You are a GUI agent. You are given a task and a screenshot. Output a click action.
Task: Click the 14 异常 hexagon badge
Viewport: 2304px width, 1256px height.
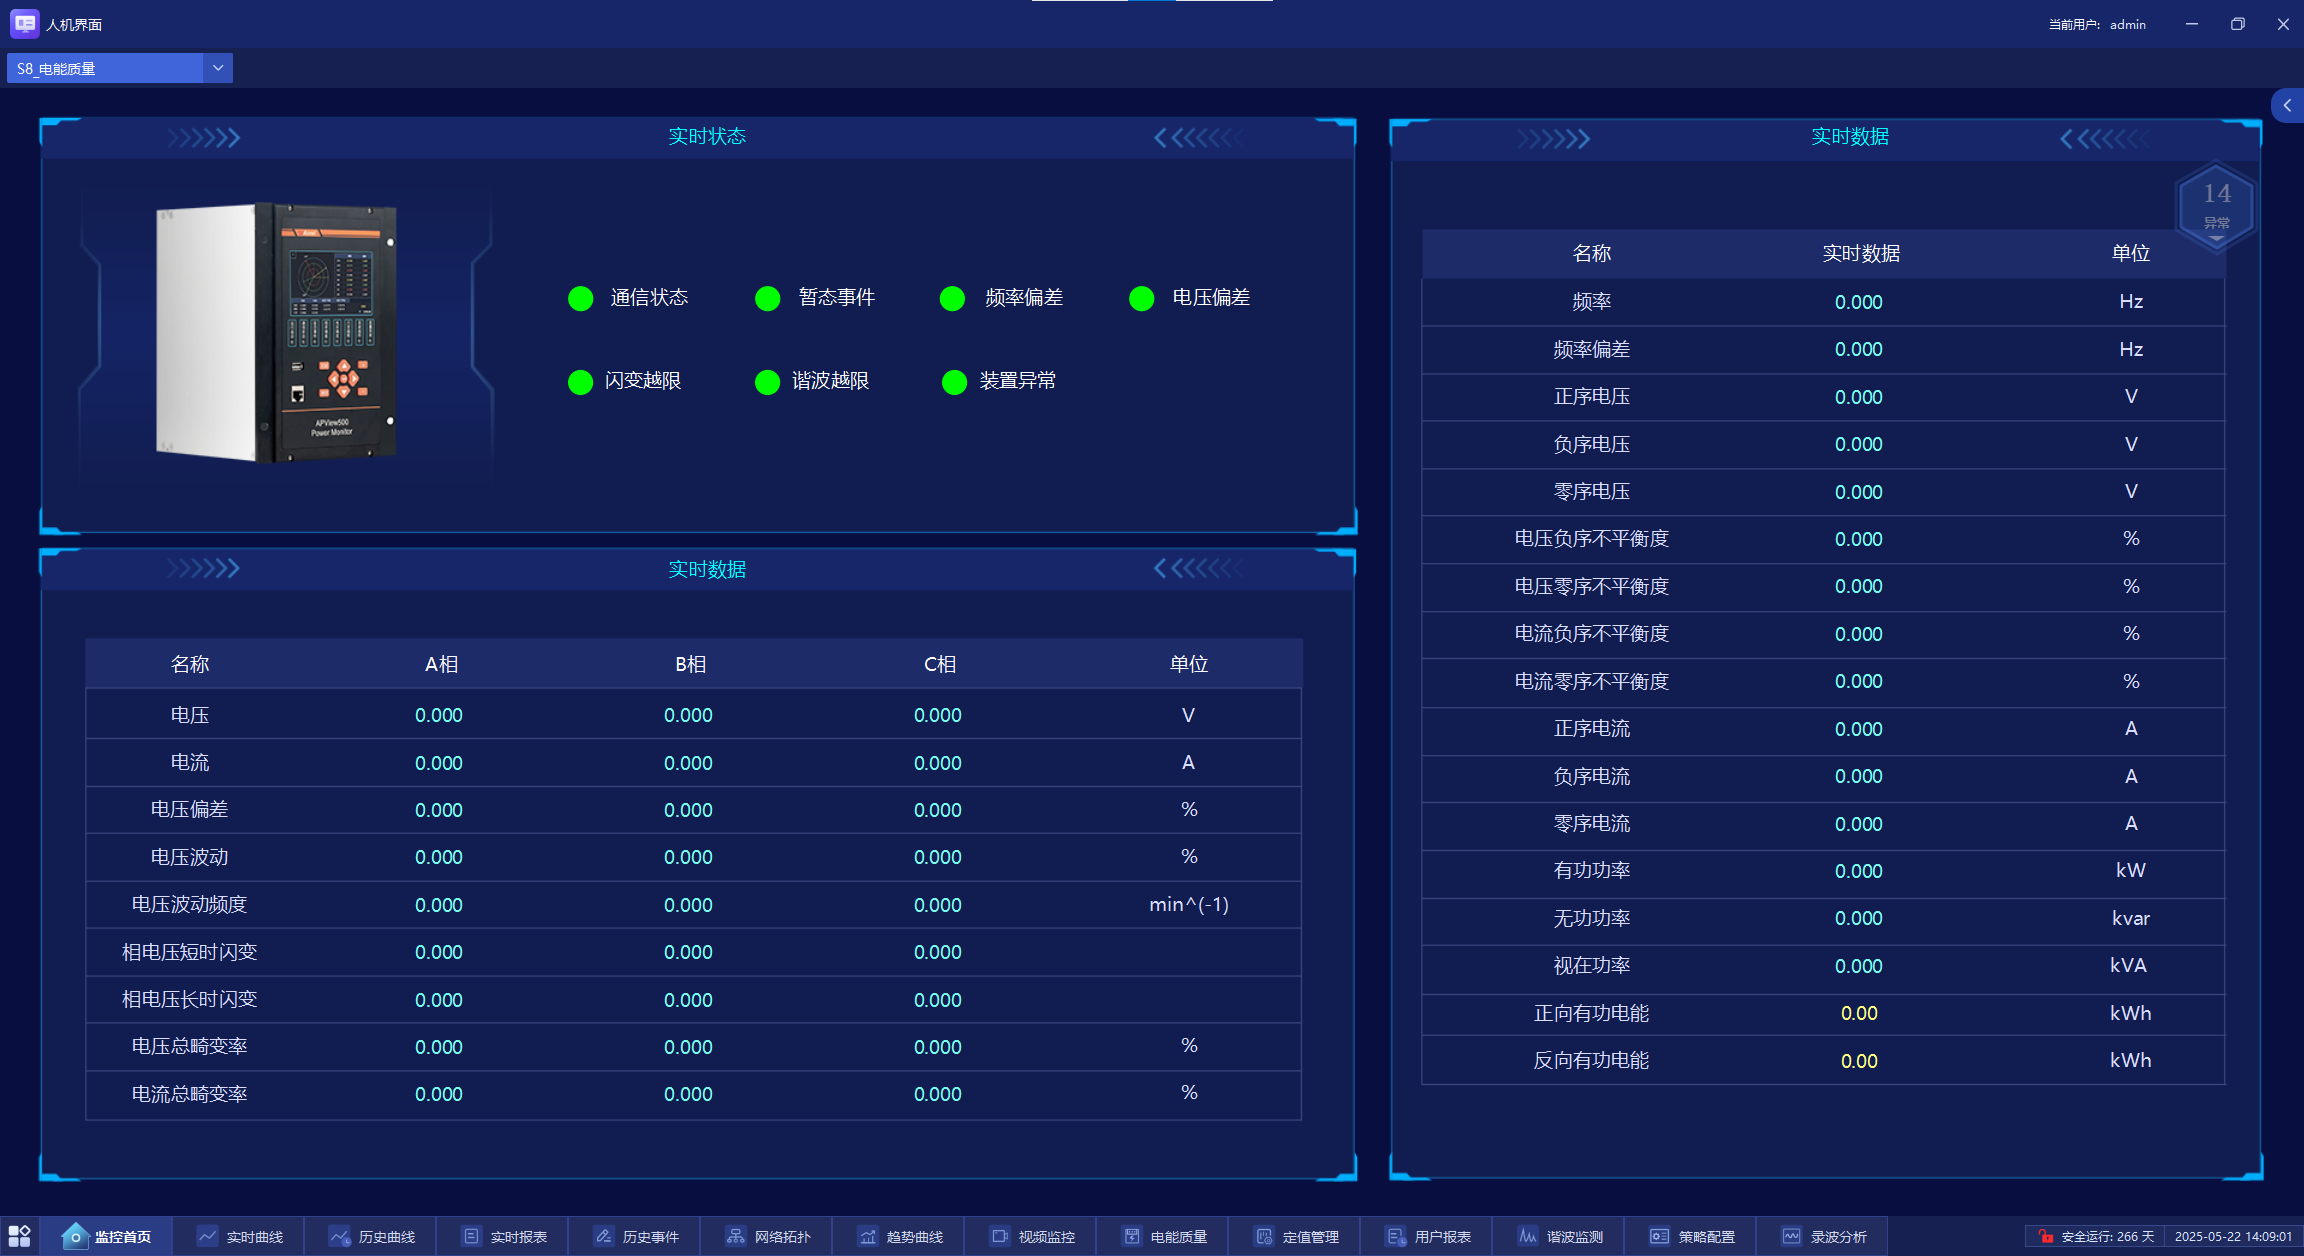point(2216,204)
